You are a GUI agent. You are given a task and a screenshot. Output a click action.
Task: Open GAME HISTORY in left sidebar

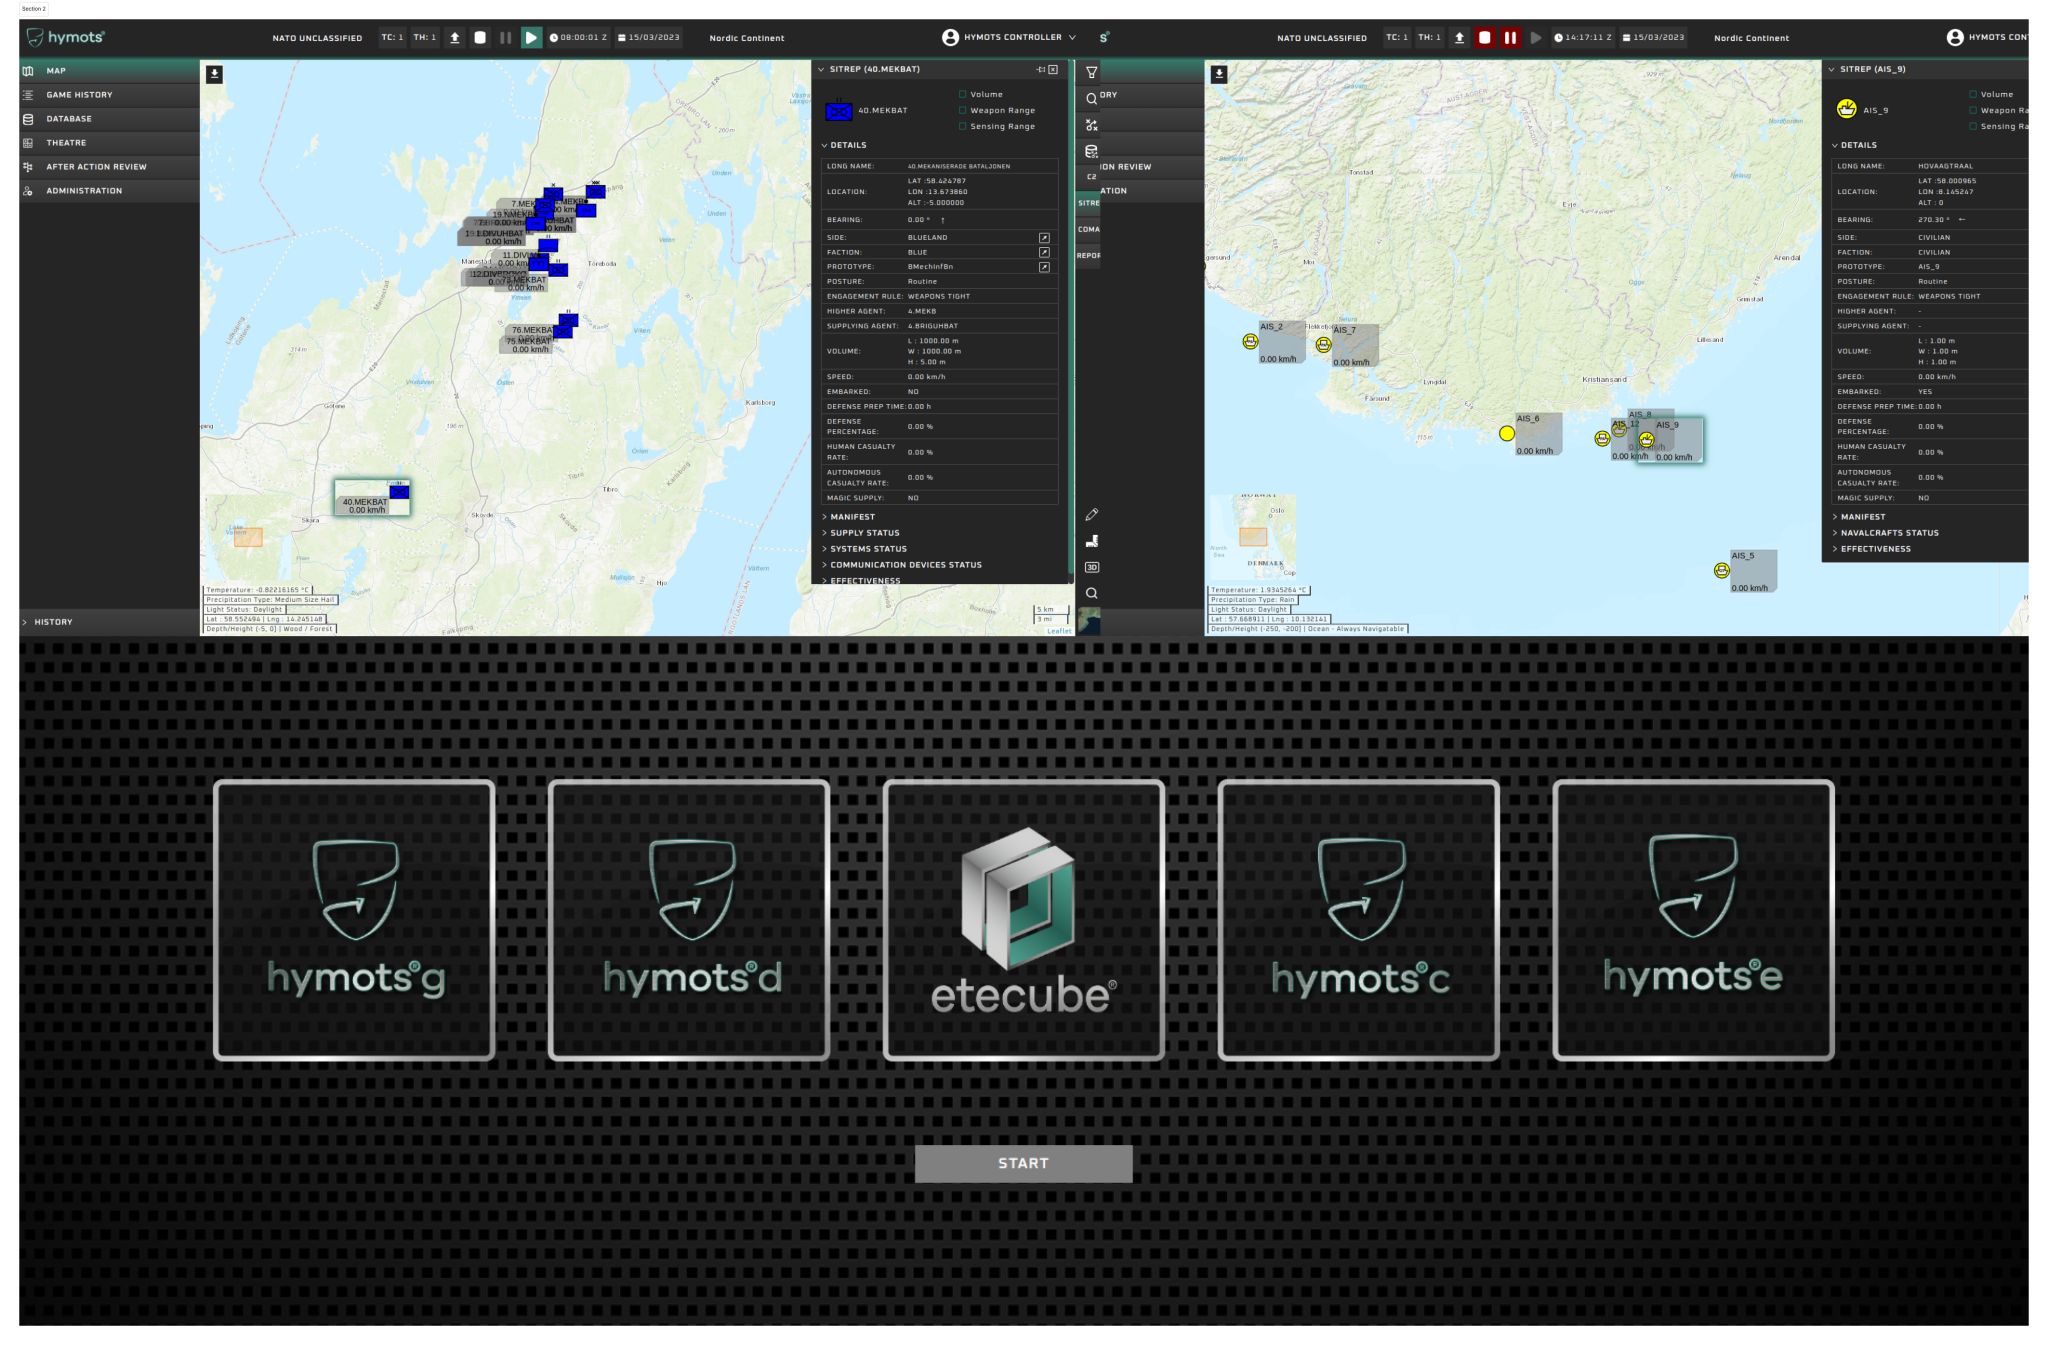109,95
